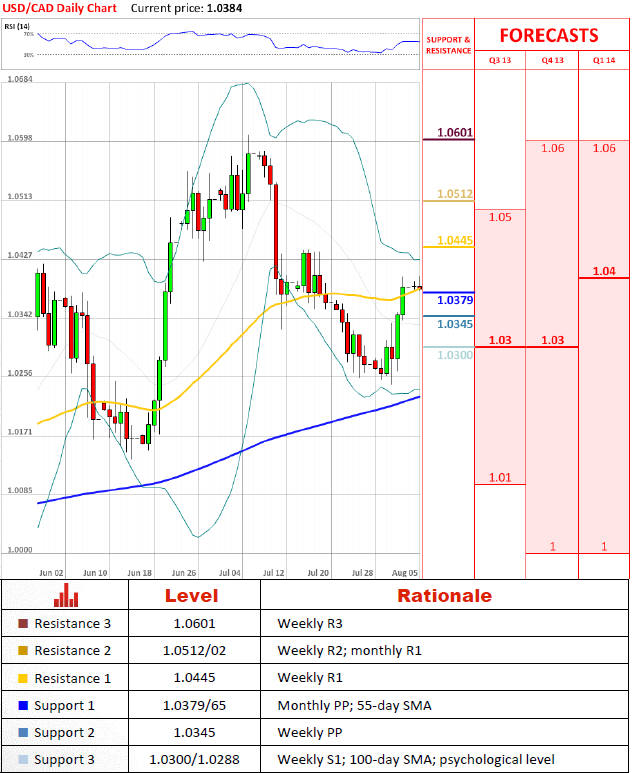Click the 'Current price: 1.0384' label
Screen dimensions: 633x773
coord(186,8)
